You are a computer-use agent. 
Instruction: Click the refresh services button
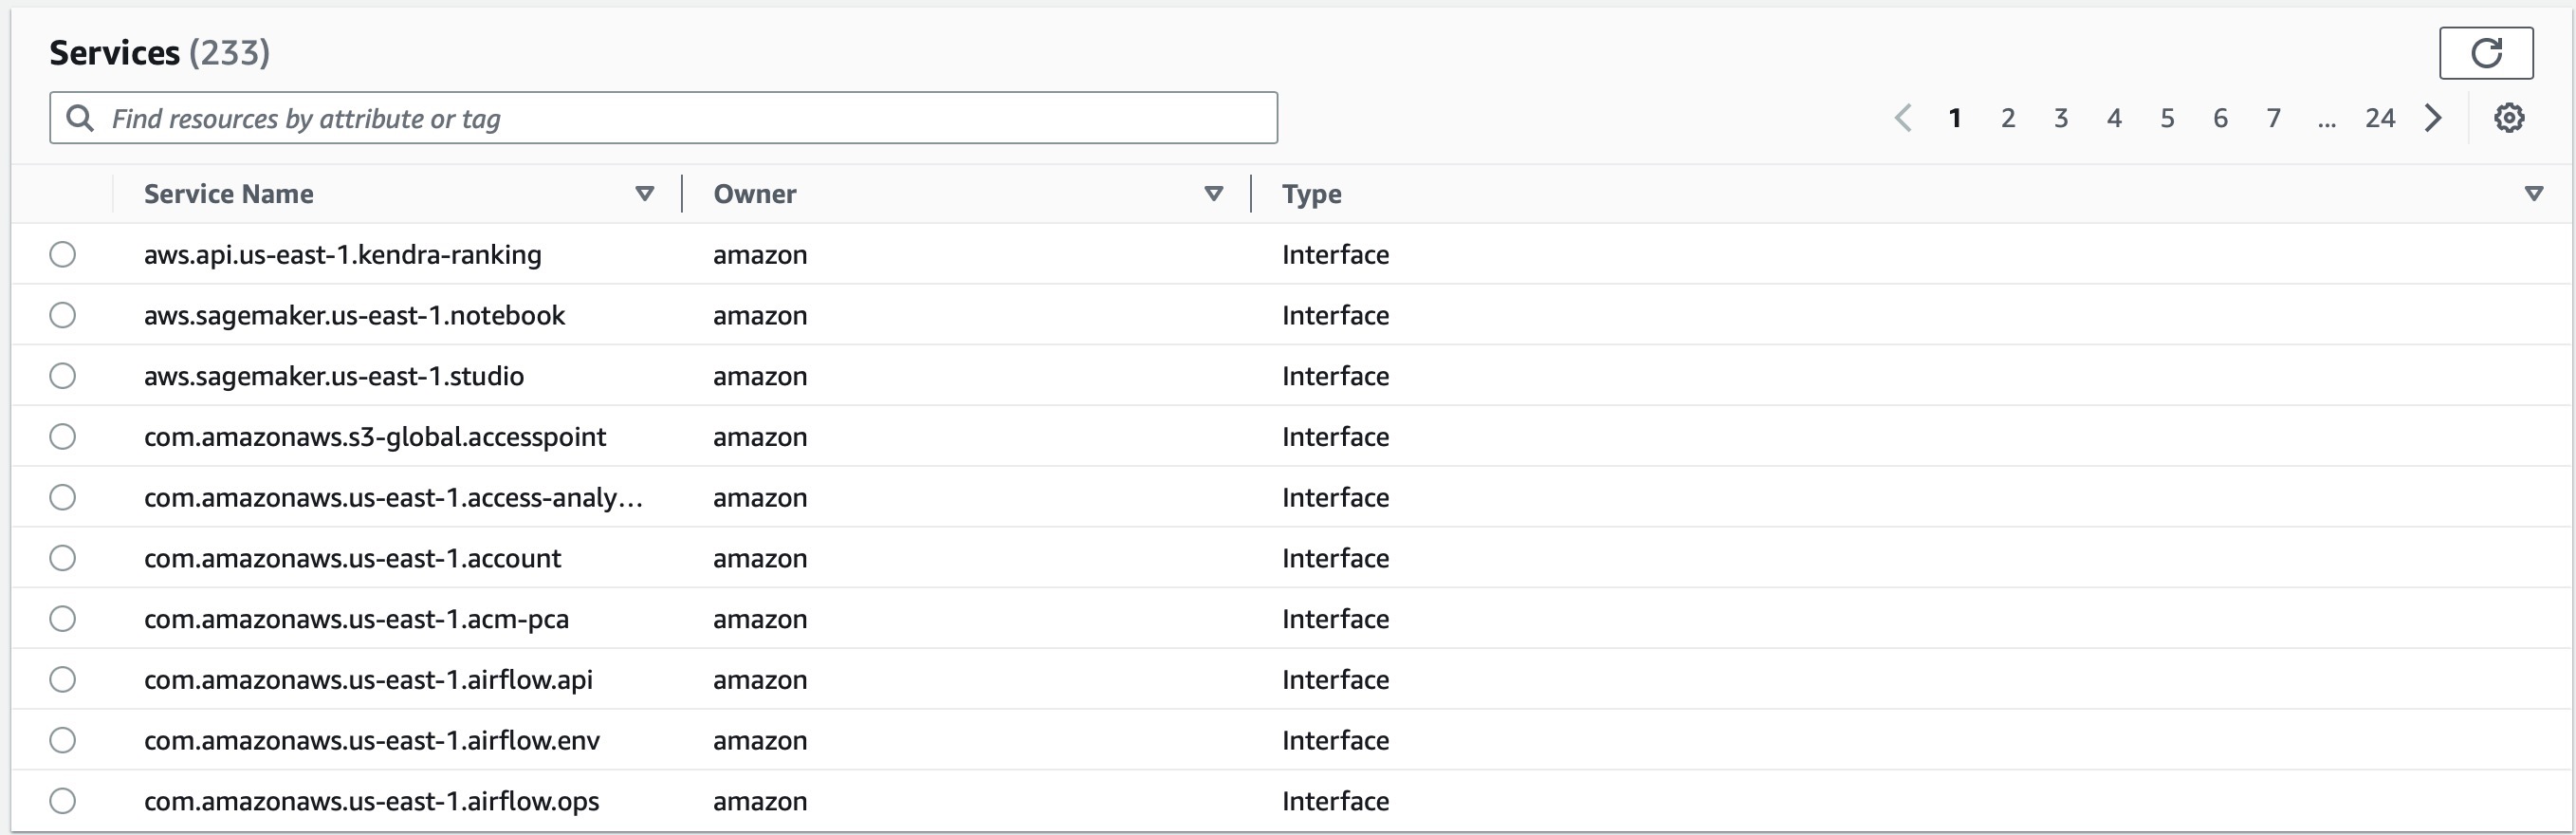(x=2485, y=53)
